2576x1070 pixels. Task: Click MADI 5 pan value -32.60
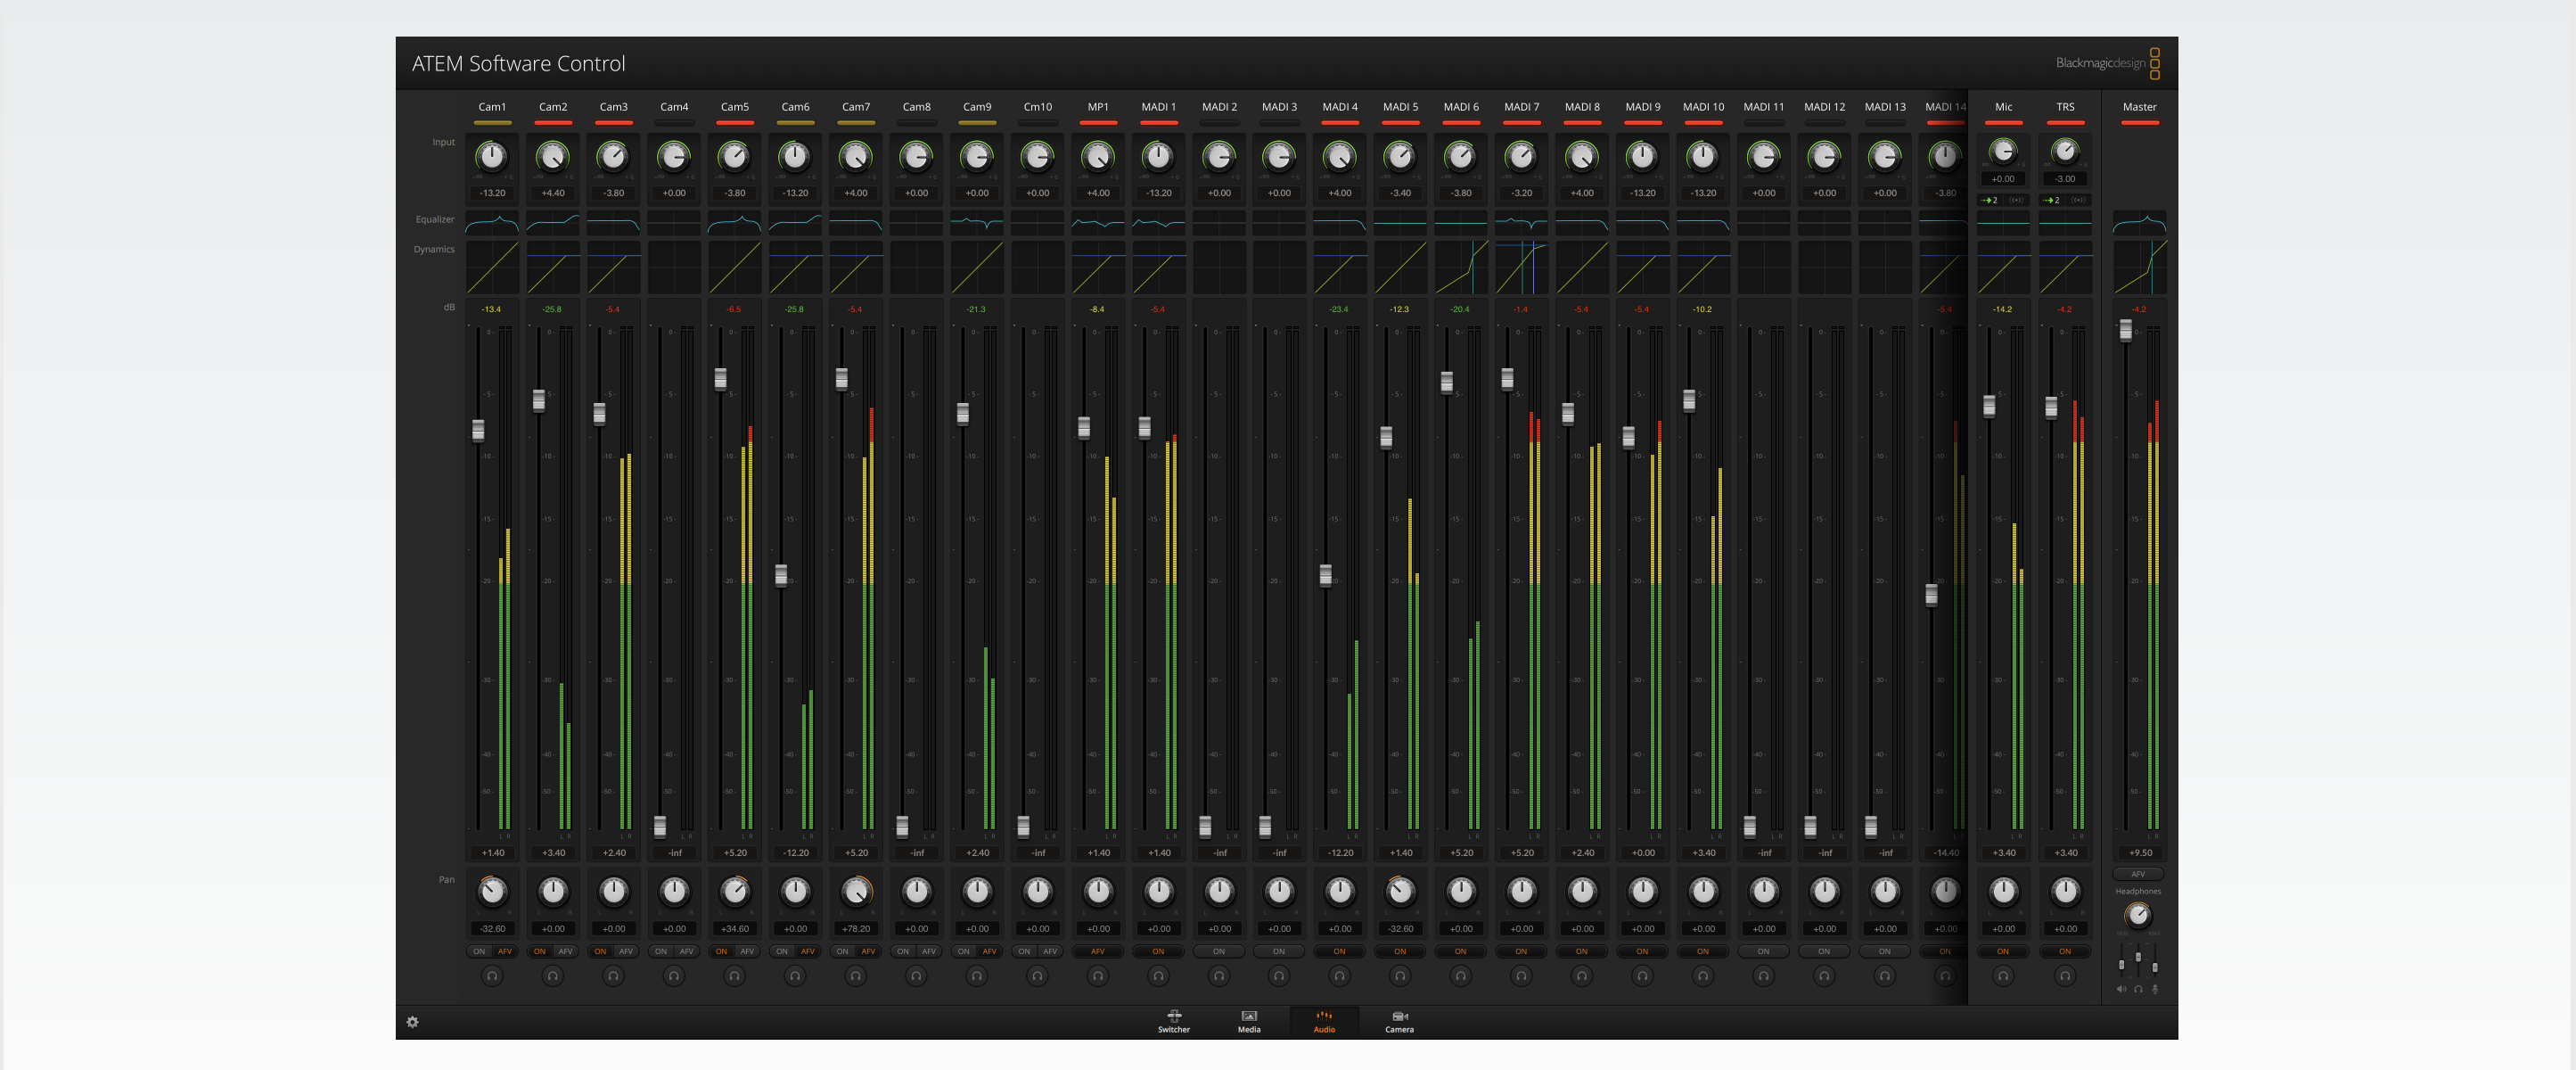[1400, 929]
